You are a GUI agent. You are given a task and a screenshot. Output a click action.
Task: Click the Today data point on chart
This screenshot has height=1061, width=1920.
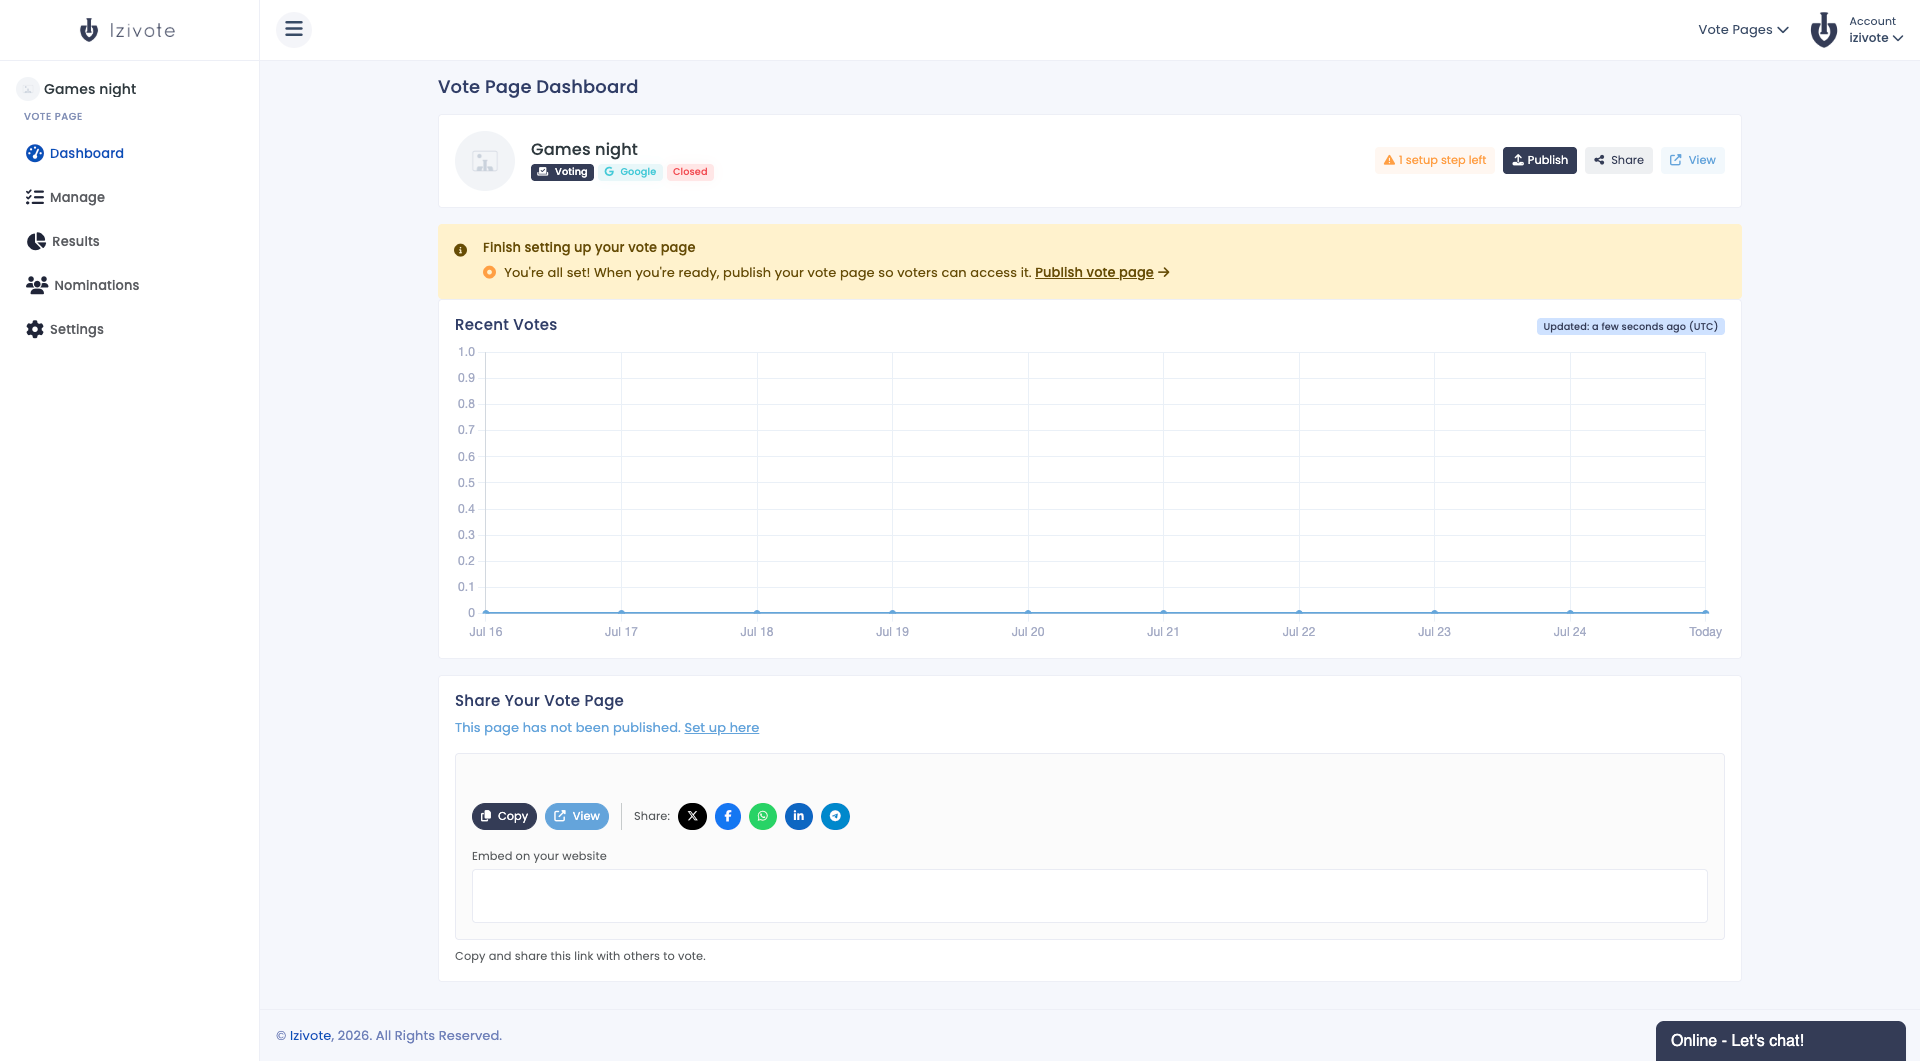pyautogui.click(x=1705, y=612)
